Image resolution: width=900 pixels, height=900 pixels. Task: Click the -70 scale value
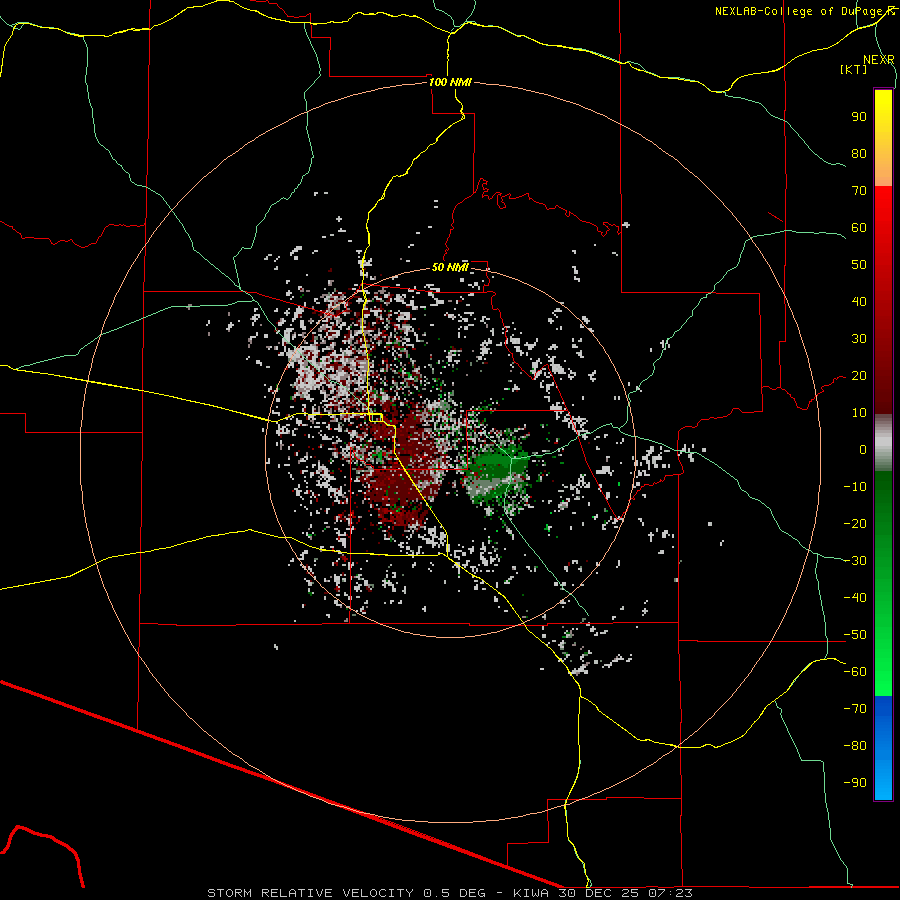click(x=855, y=709)
